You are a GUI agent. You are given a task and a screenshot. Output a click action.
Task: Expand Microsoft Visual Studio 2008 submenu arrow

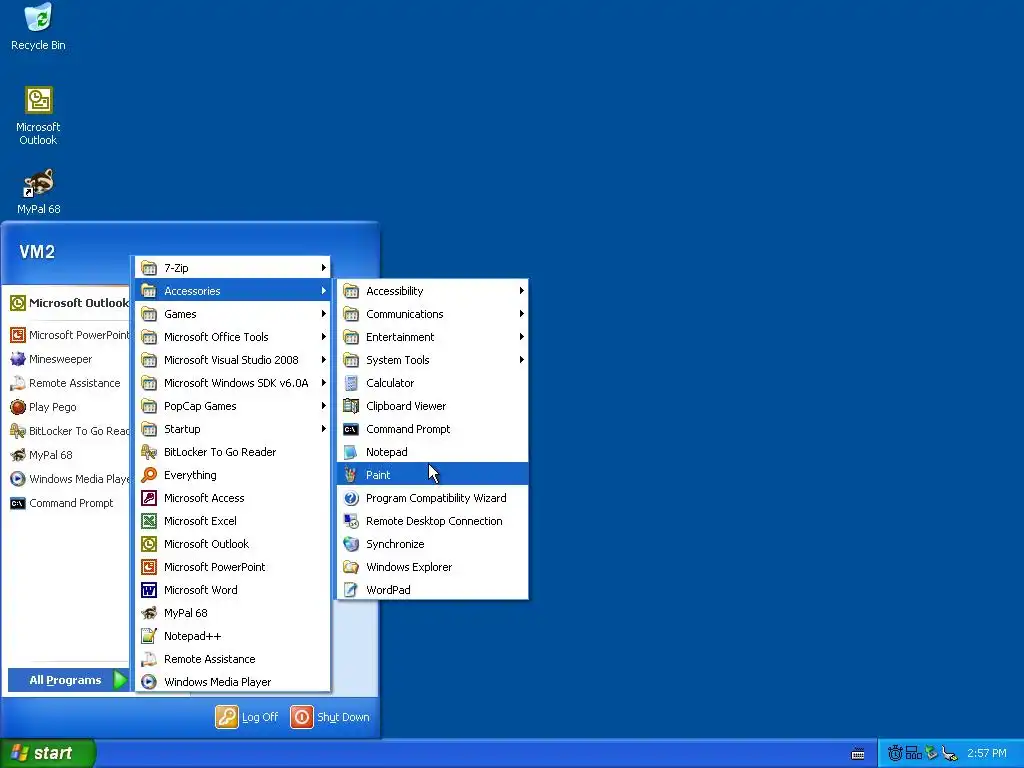tap(323, 360)
